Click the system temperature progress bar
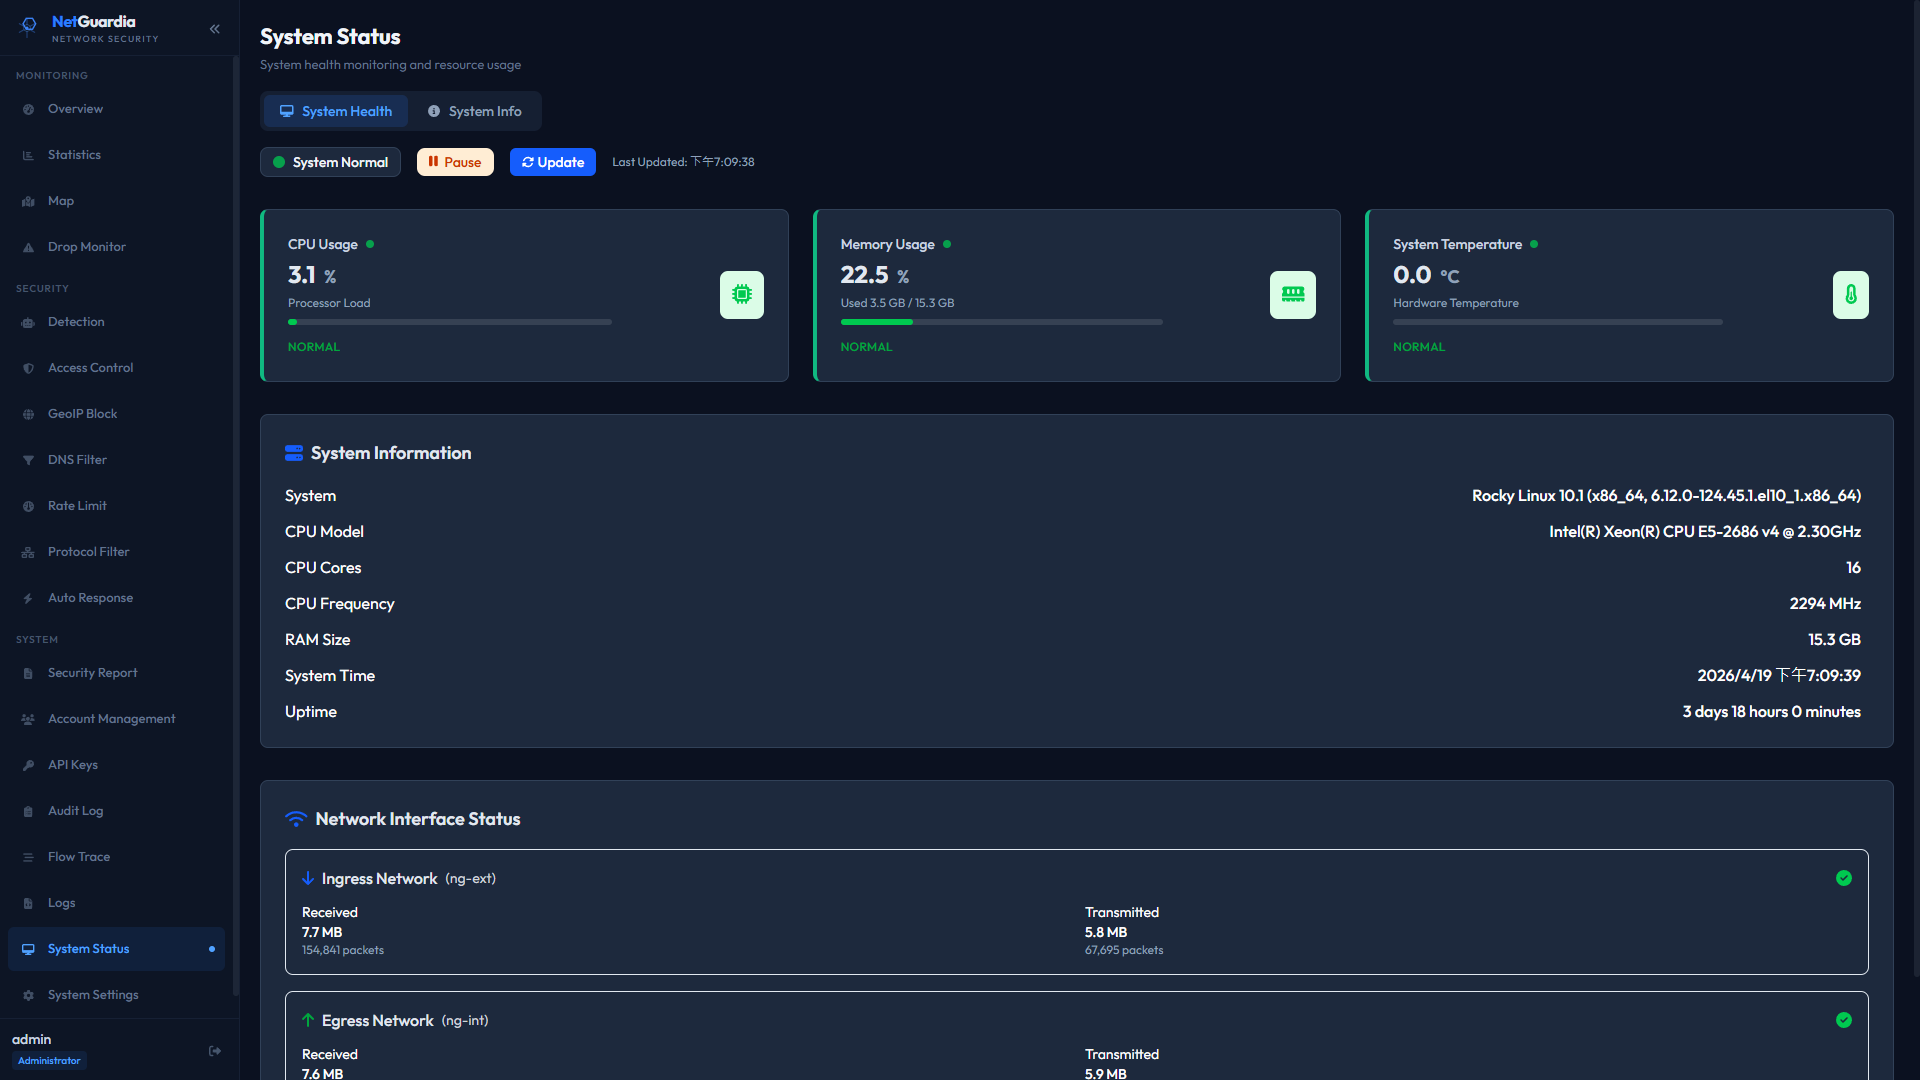 tap(1558, 322)
